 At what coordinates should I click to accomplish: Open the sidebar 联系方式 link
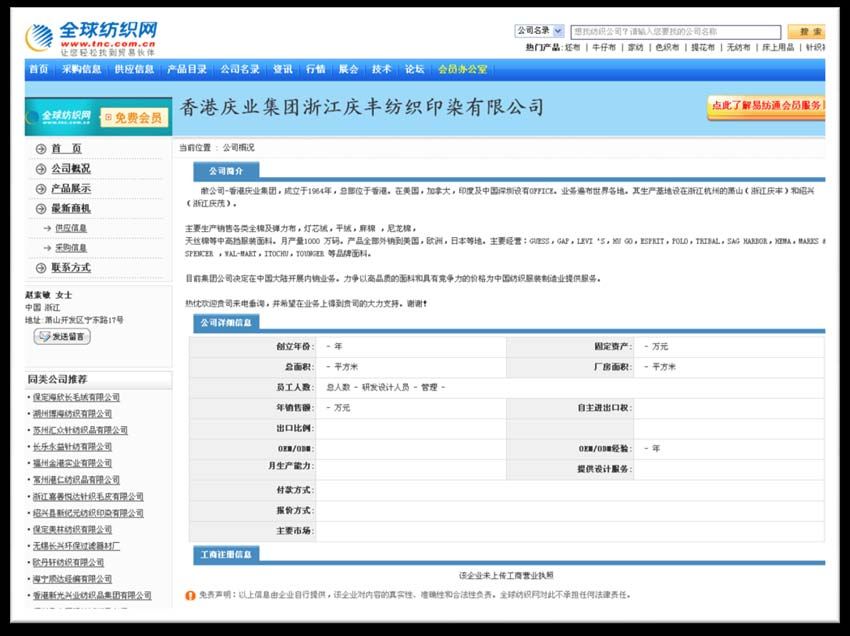[71, 268]
